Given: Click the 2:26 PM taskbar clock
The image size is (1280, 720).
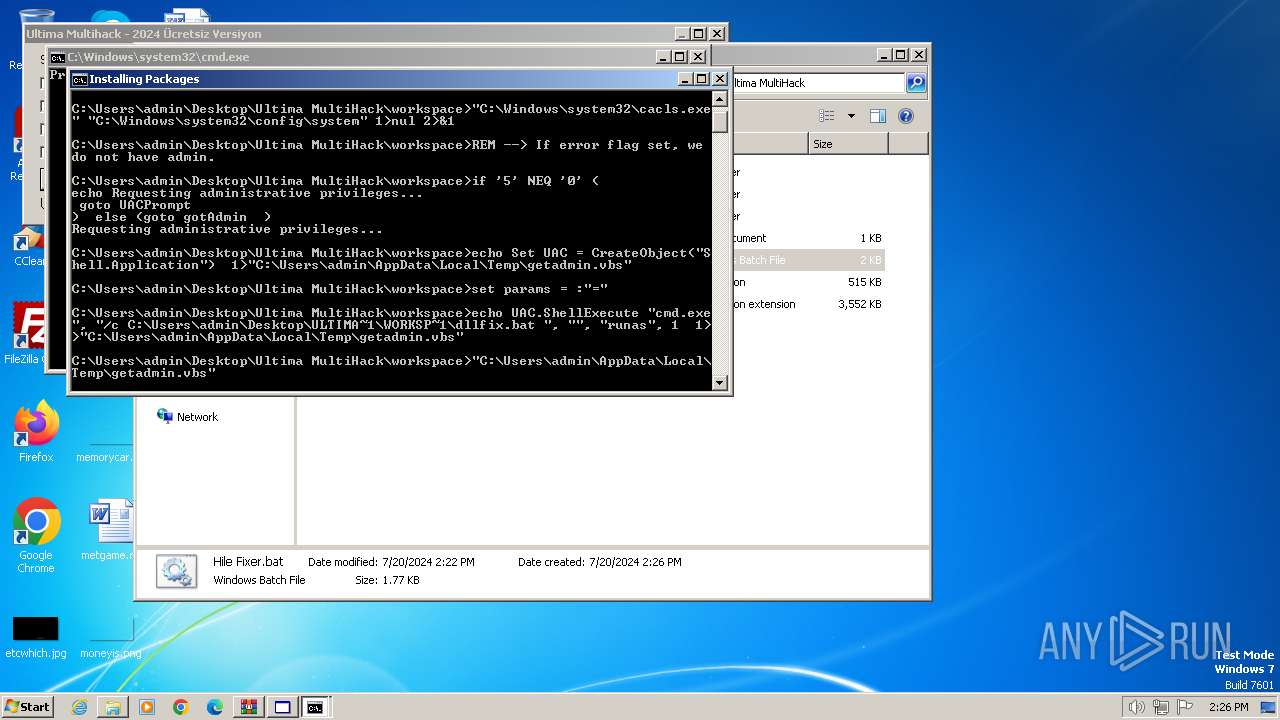Looking at the screenshot, I should pos(1228,707).
